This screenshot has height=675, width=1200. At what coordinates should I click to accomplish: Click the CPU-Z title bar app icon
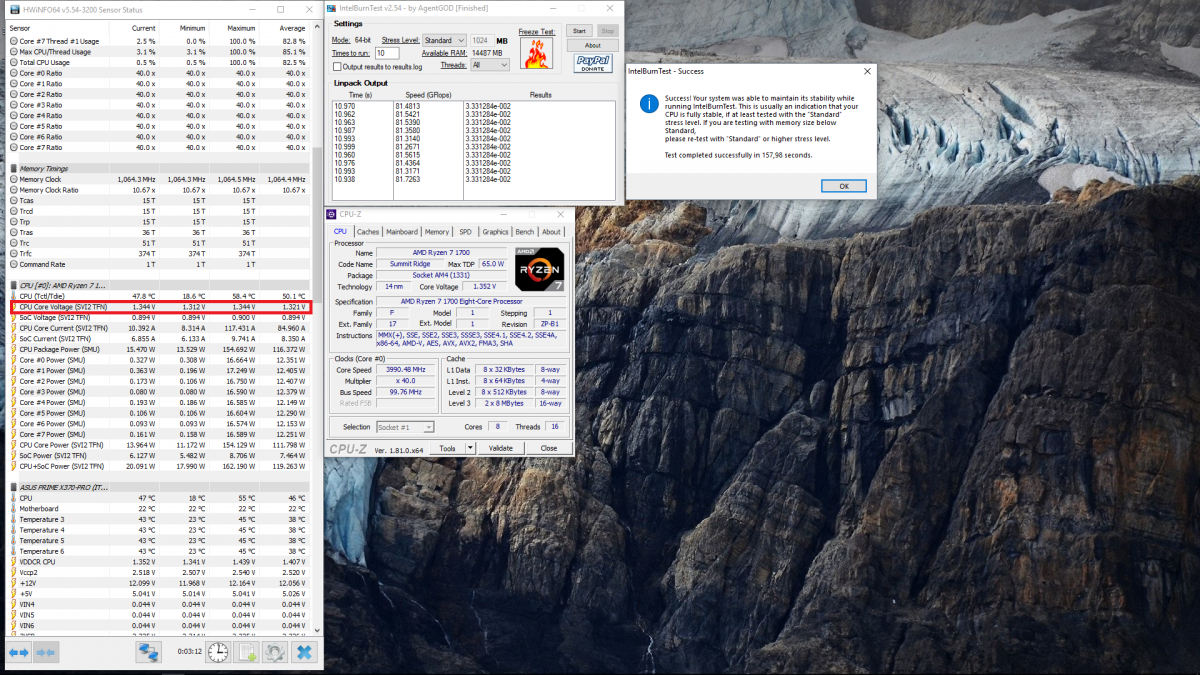tap(333, 214)
